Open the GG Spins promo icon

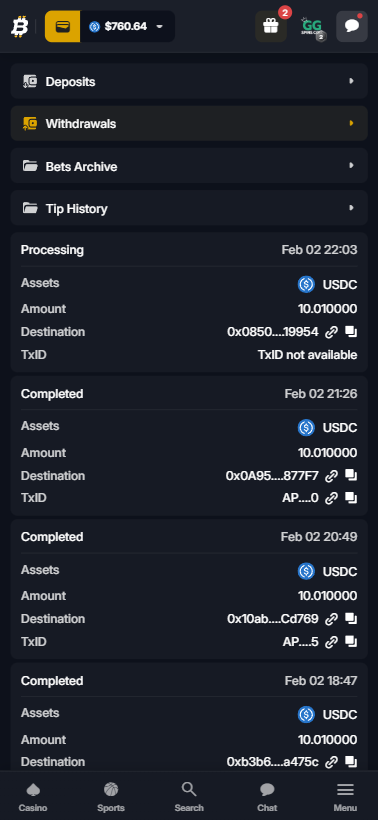tap(312, 26)
